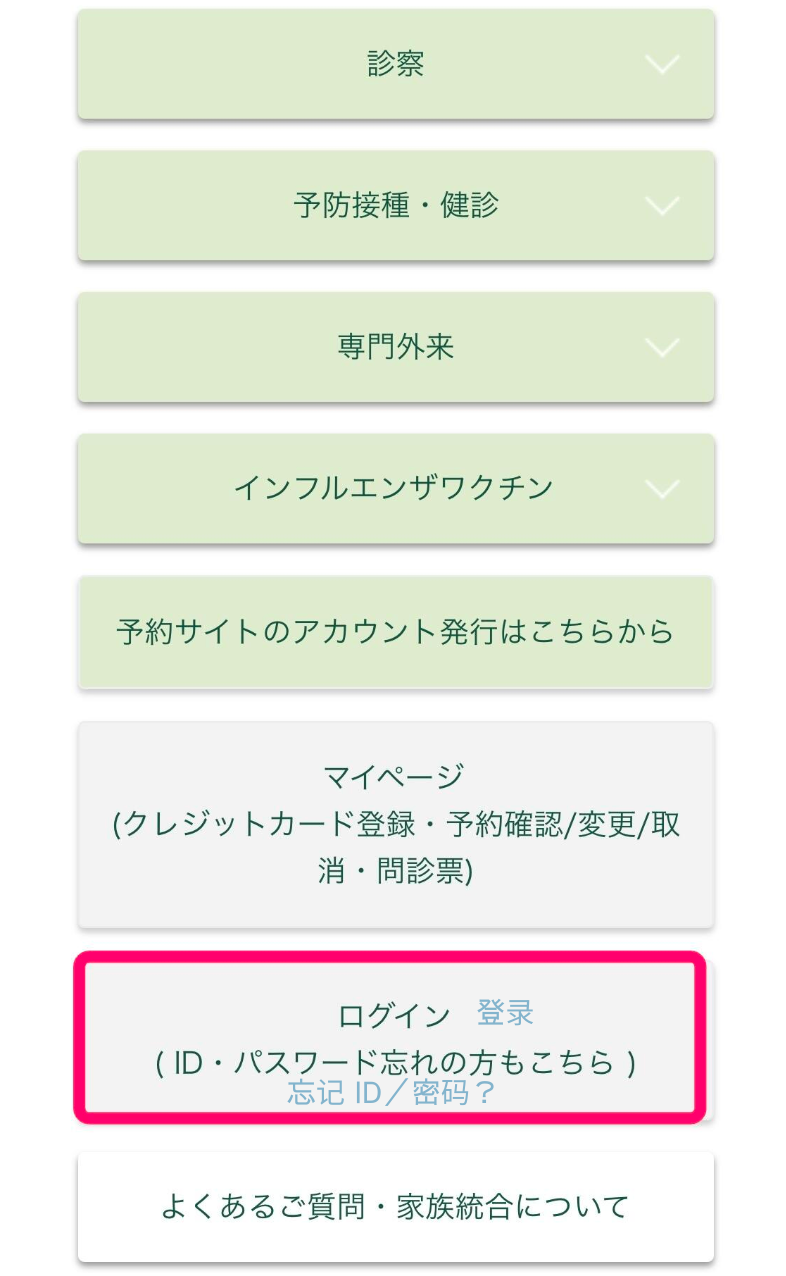
Task: Click the 忘记 ID／密码？ translation text
Action: (392, 1093)
